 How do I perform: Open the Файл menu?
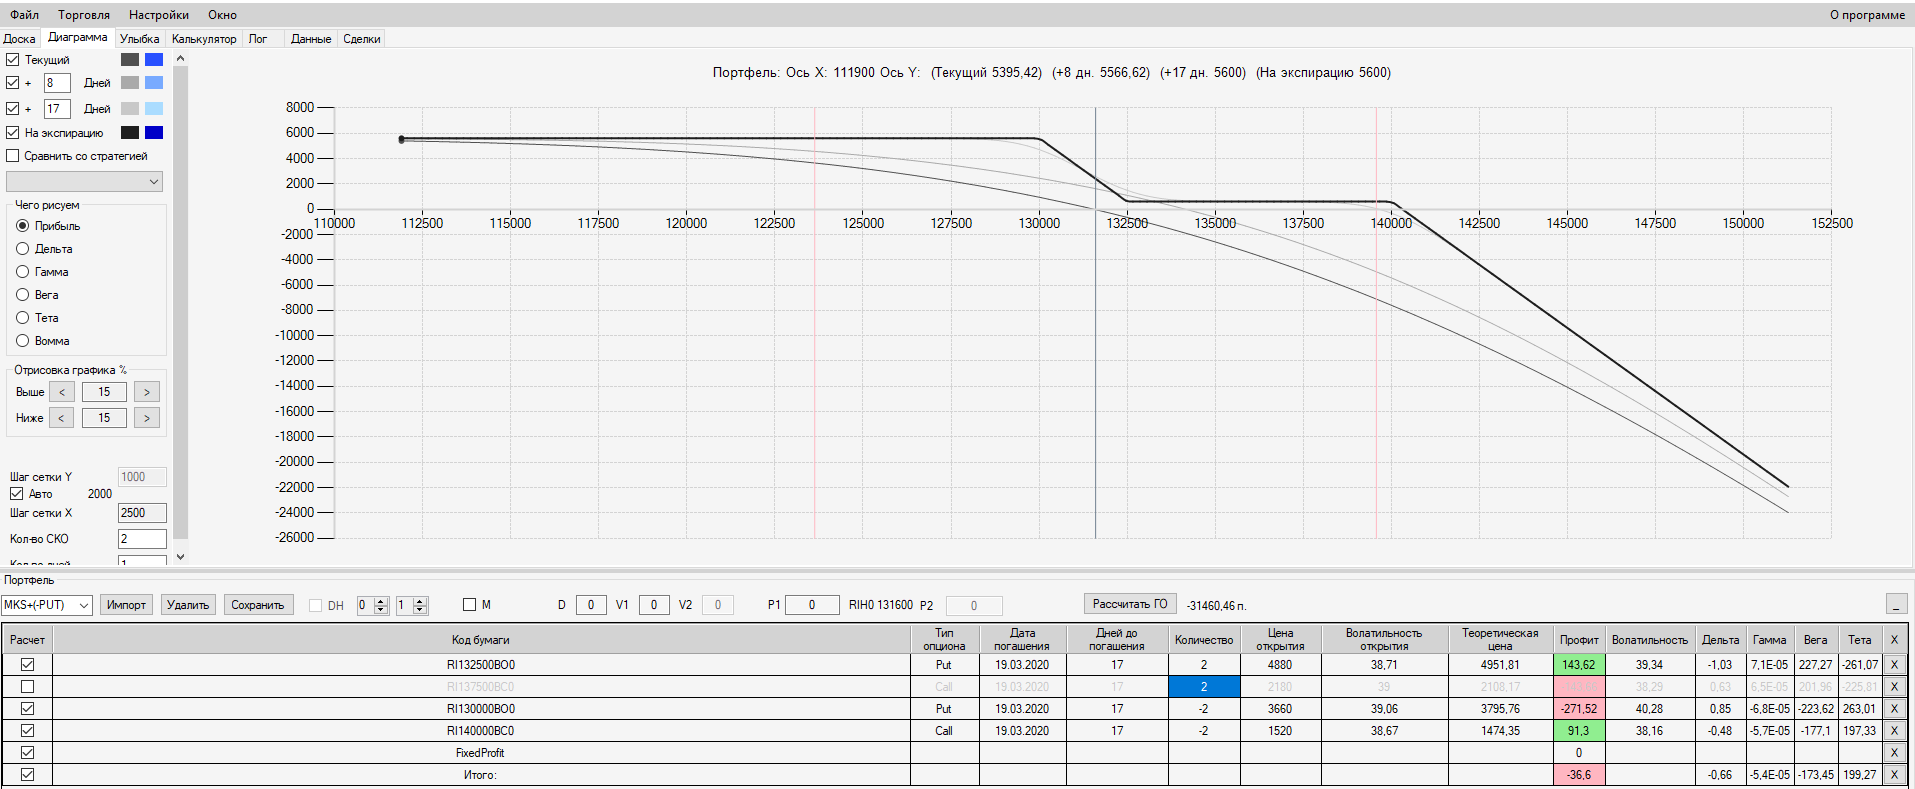pos(25,15)
